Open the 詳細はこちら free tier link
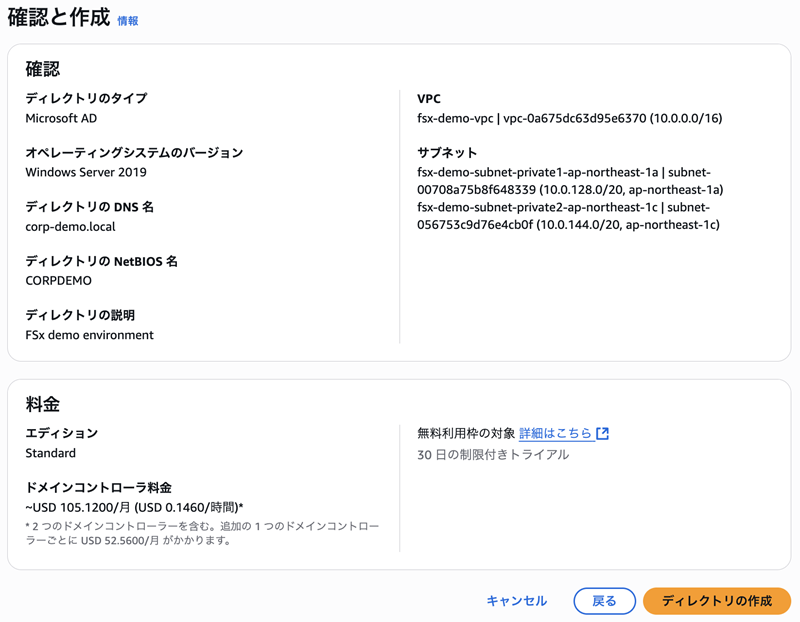The width and height of the screenshot is (800, 622). (555, 434)
